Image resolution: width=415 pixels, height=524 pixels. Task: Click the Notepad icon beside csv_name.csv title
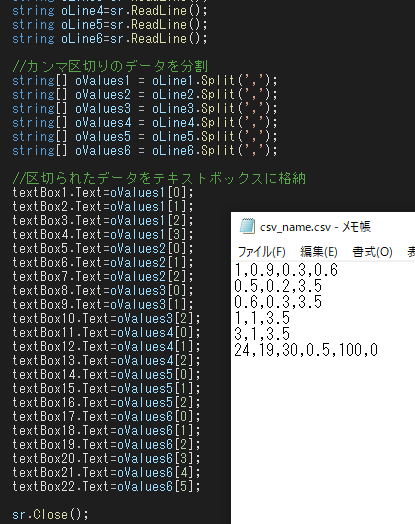tap(247, 226)
